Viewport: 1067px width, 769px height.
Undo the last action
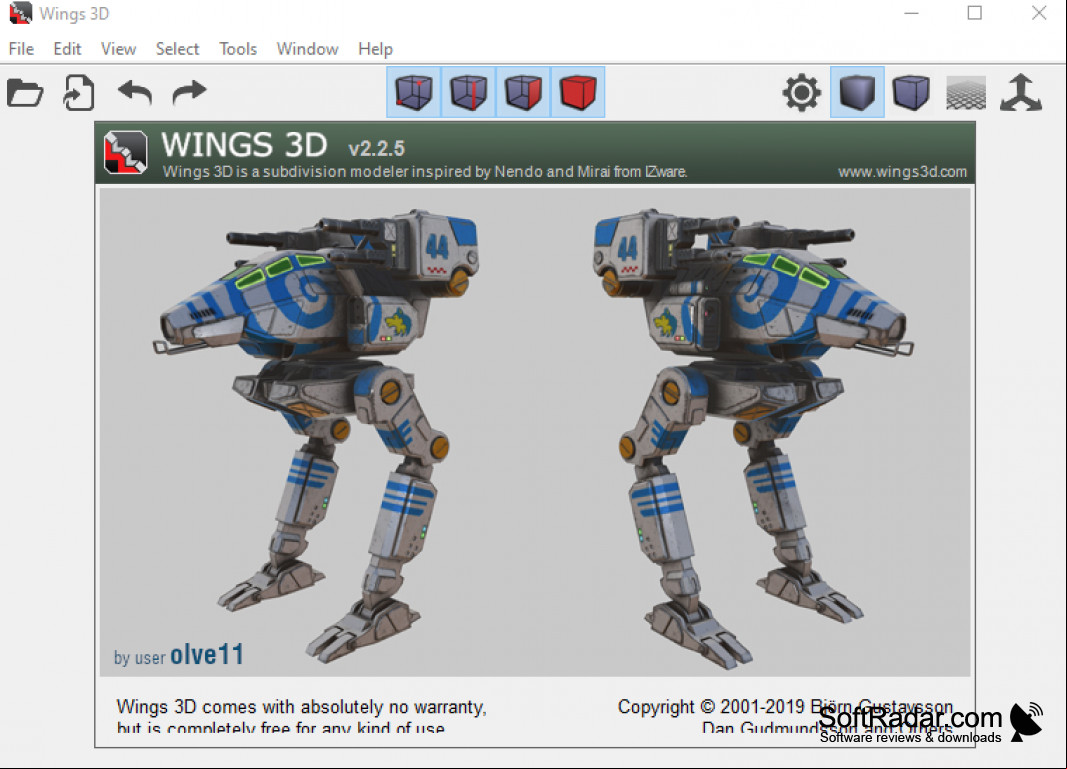pyautogui.click(x=134, y=93)
